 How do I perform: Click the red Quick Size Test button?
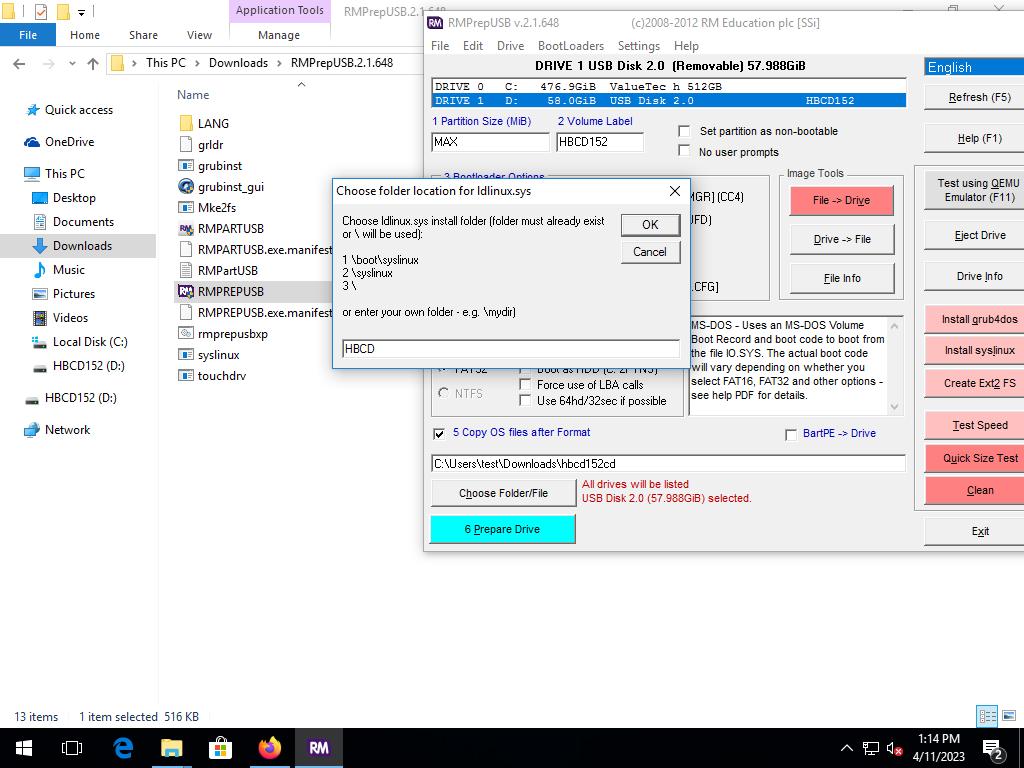[x=979, y=458]
